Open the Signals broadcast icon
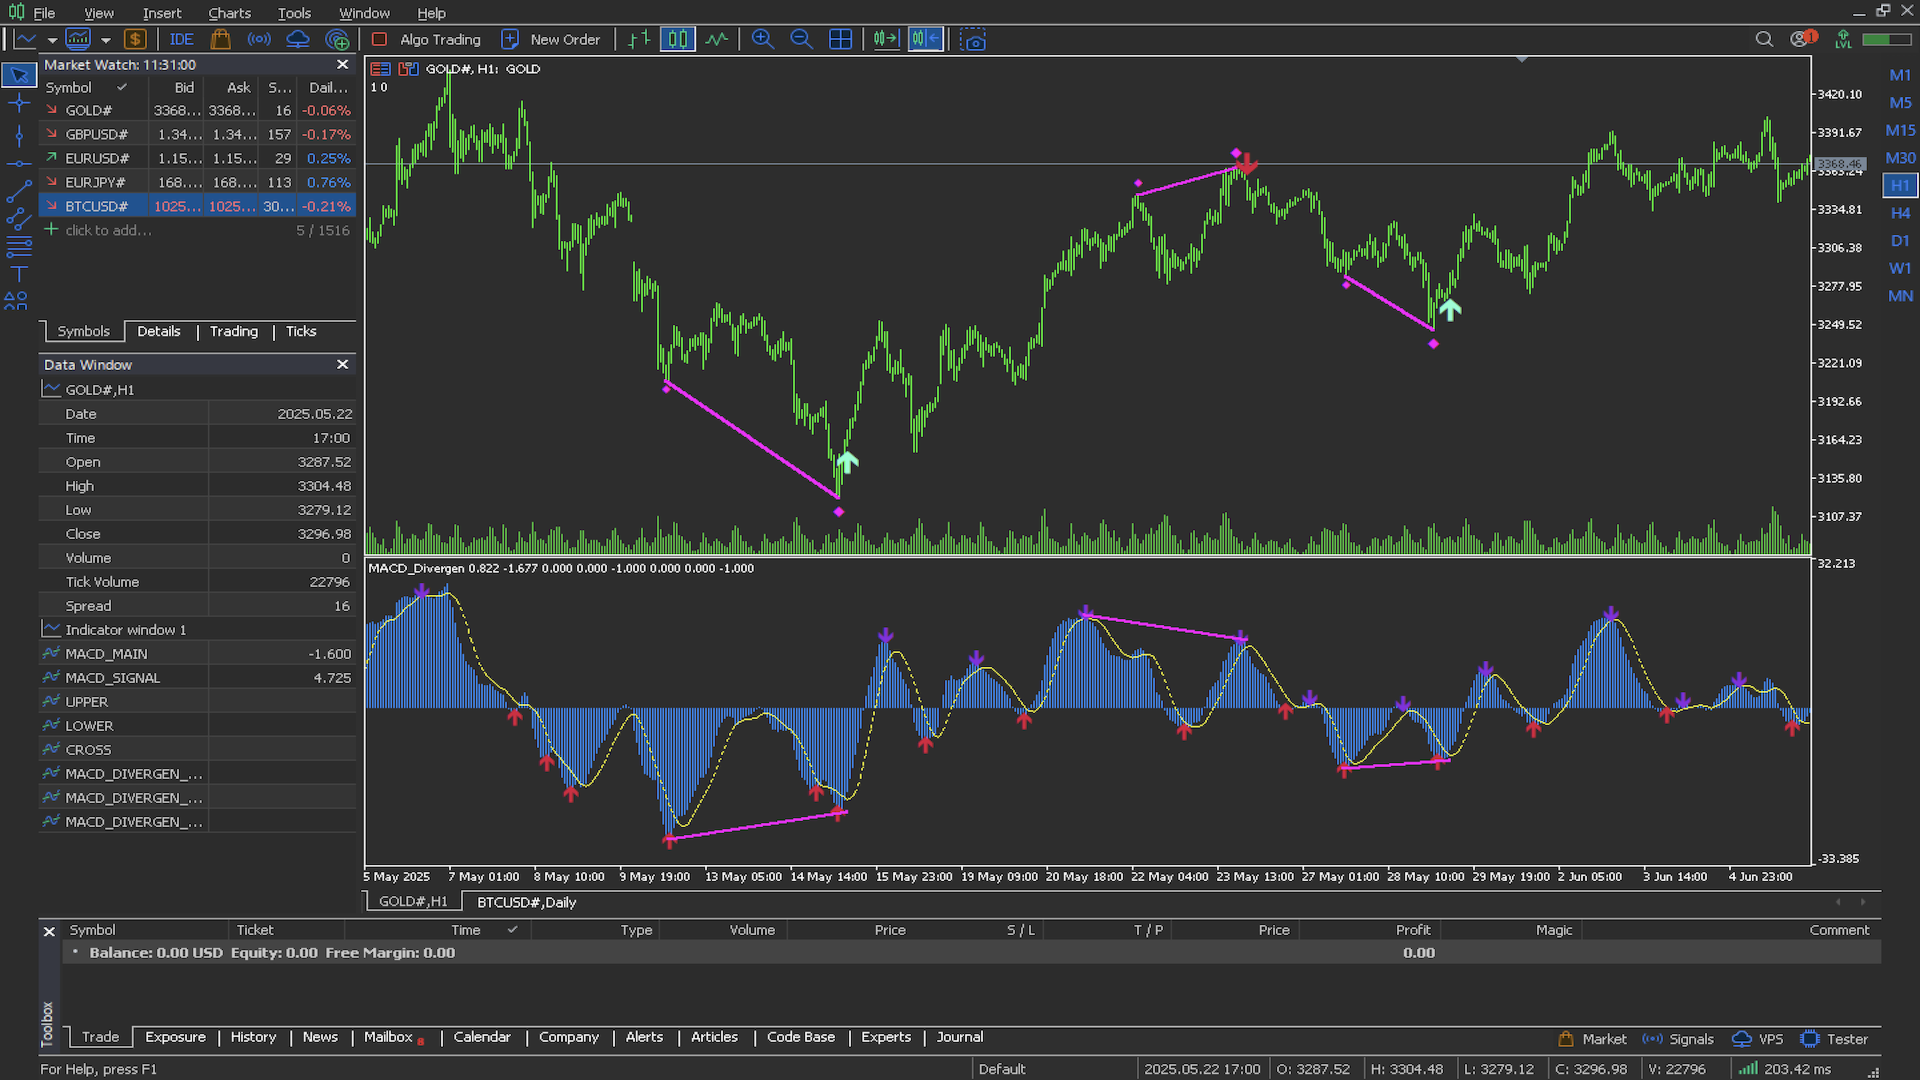1920x1080 pixels. [259, 39]
